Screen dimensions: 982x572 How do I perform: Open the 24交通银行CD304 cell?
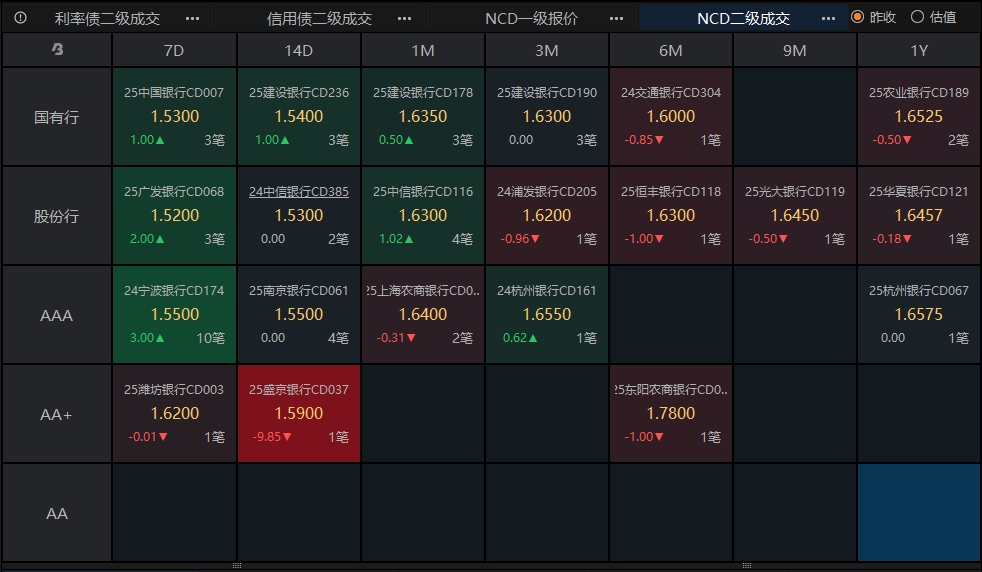point(671,117)
